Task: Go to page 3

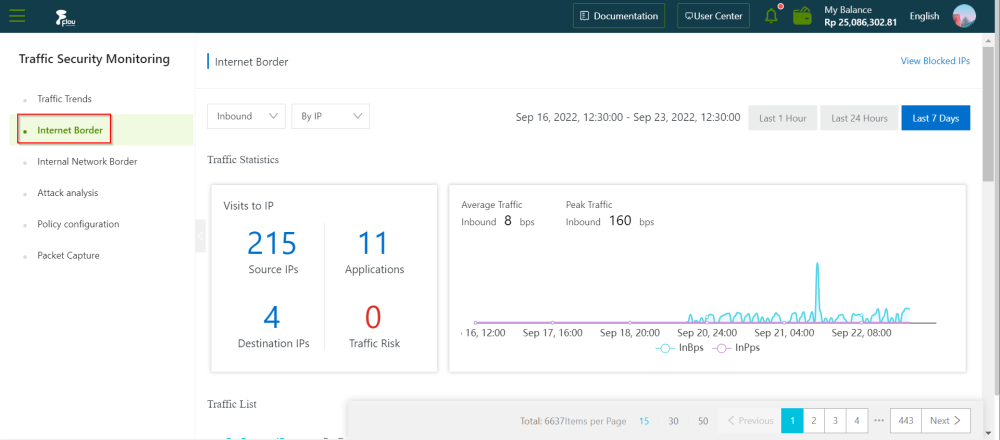Action: 835,421
